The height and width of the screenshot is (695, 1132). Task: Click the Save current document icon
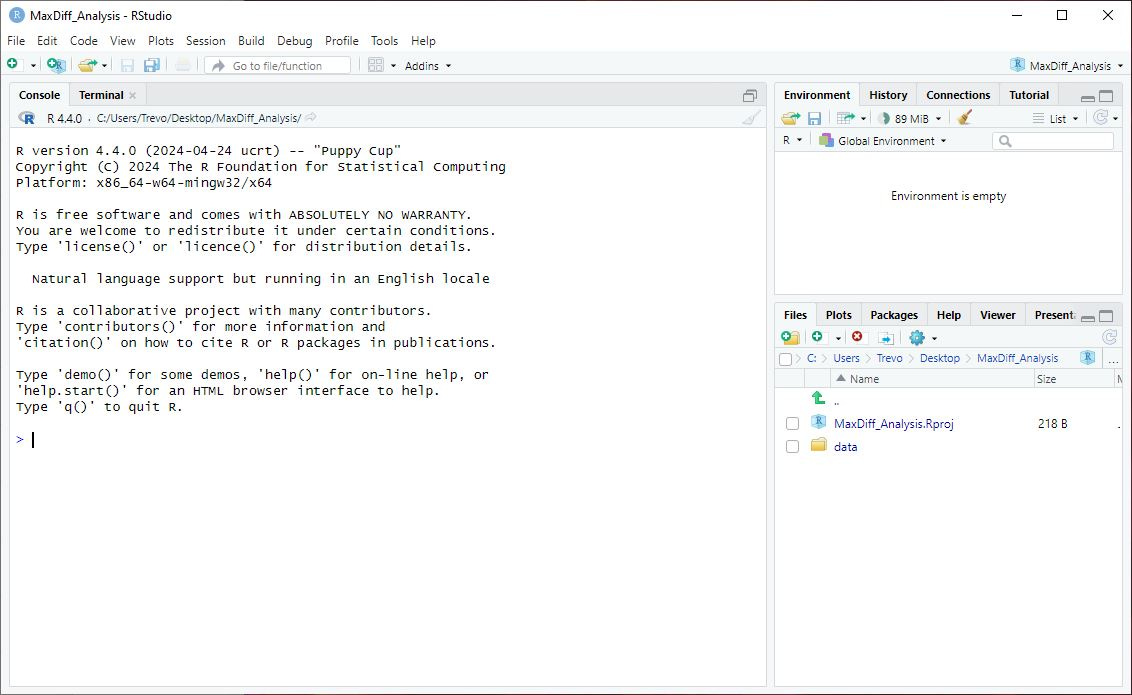pos(127,66)
